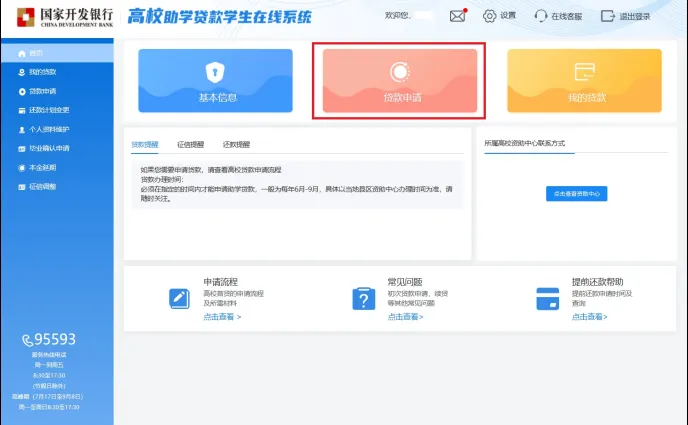Click the 申请流程 pencil icon

pyautogui.click(x=180, y=298)
